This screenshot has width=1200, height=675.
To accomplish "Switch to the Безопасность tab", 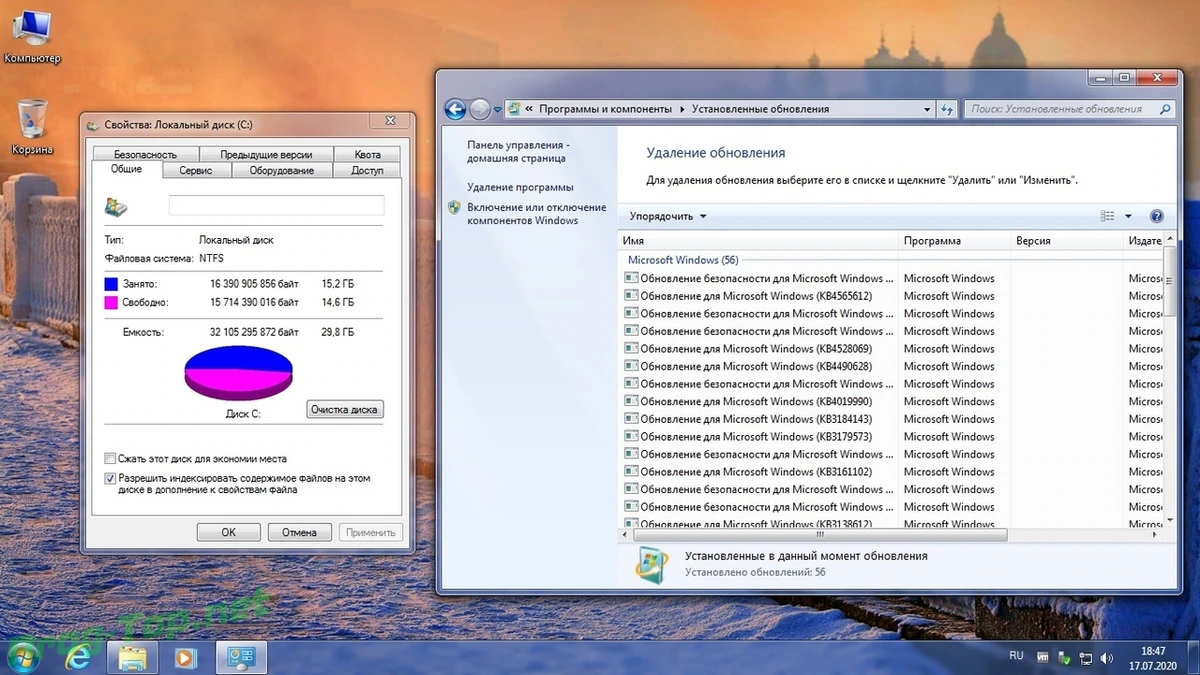I will (x=145, y=154).
